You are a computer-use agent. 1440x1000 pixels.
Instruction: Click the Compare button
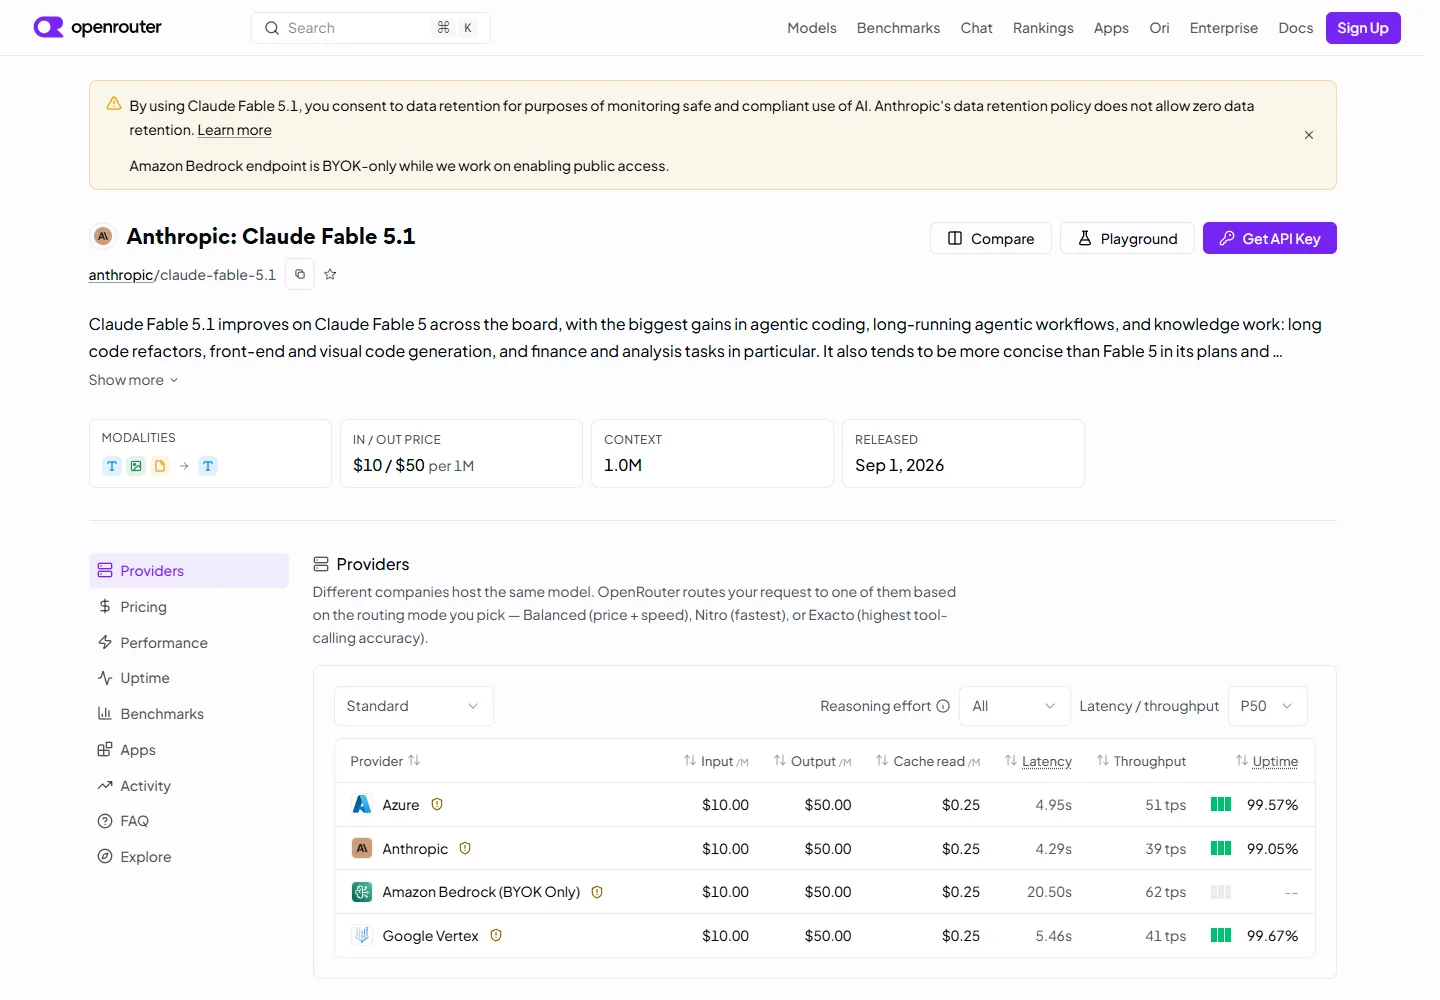point(990,238)
